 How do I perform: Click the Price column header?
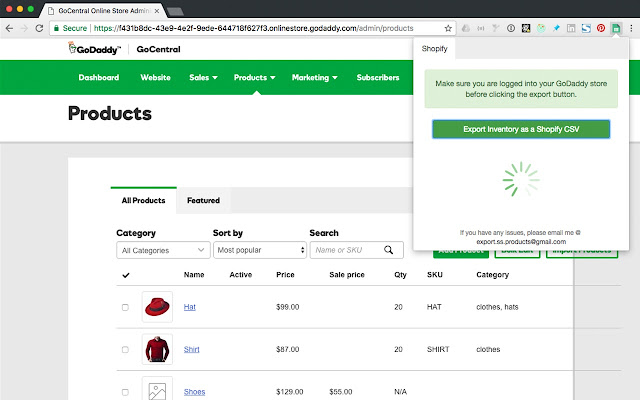point(285,275)
